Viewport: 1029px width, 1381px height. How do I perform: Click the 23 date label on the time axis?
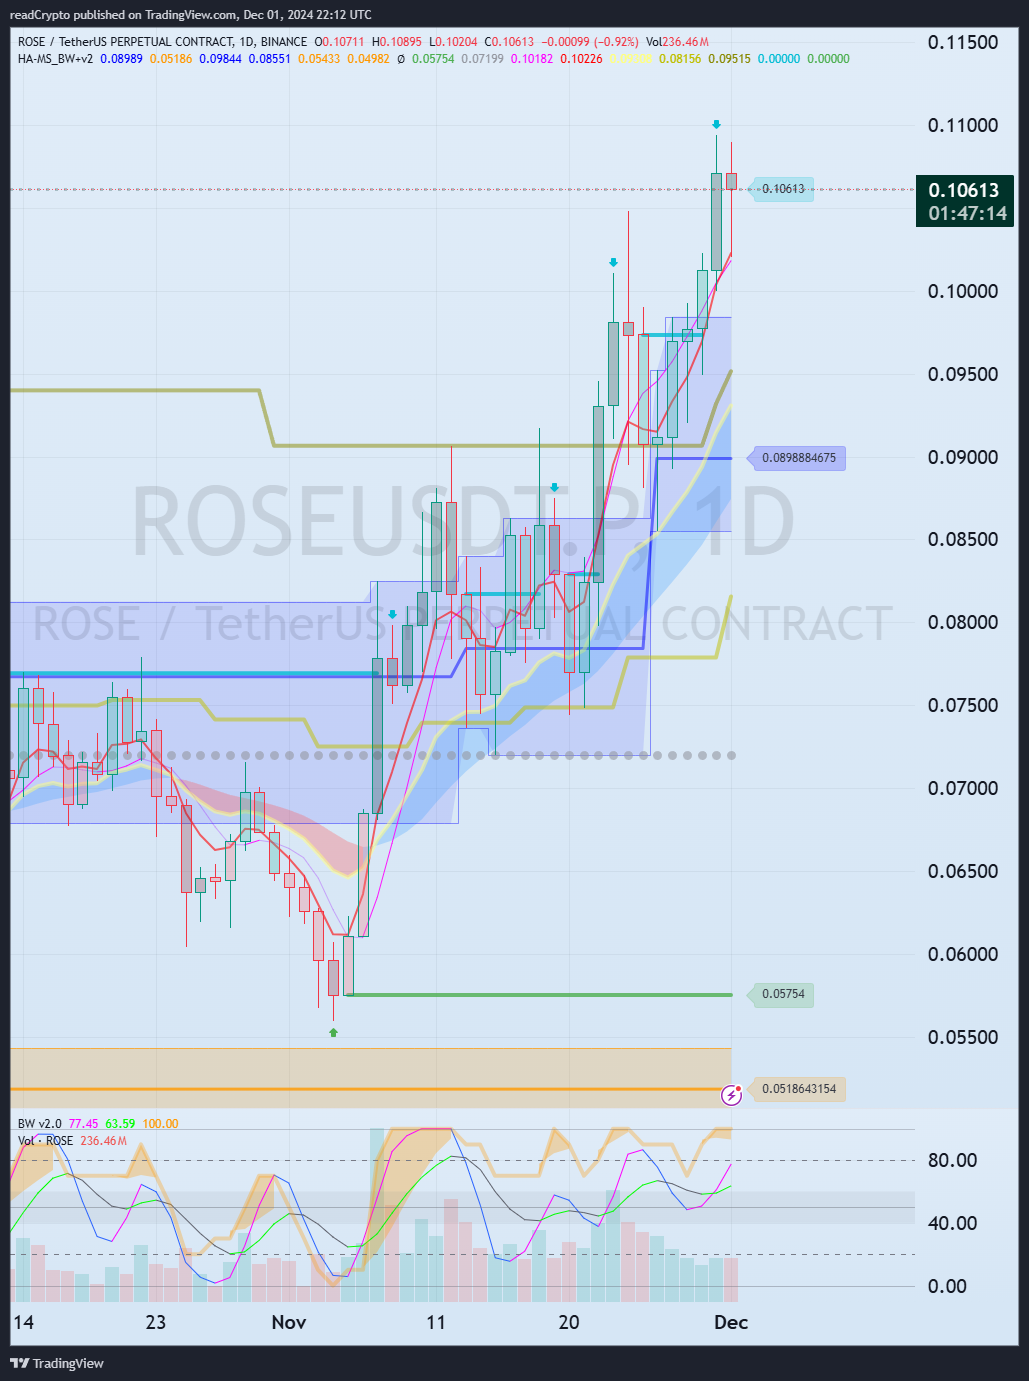pyautogui.click(x=156, y=1322)
